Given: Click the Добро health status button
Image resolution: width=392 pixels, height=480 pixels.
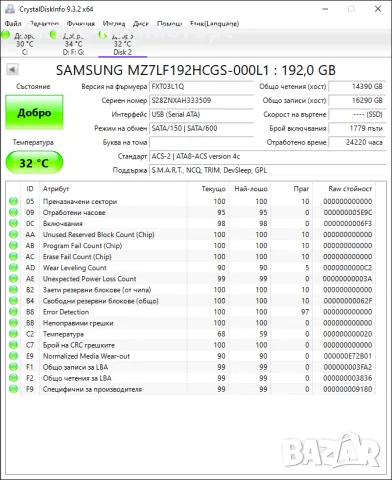Looking at the screenshot, I should (34, 113).
